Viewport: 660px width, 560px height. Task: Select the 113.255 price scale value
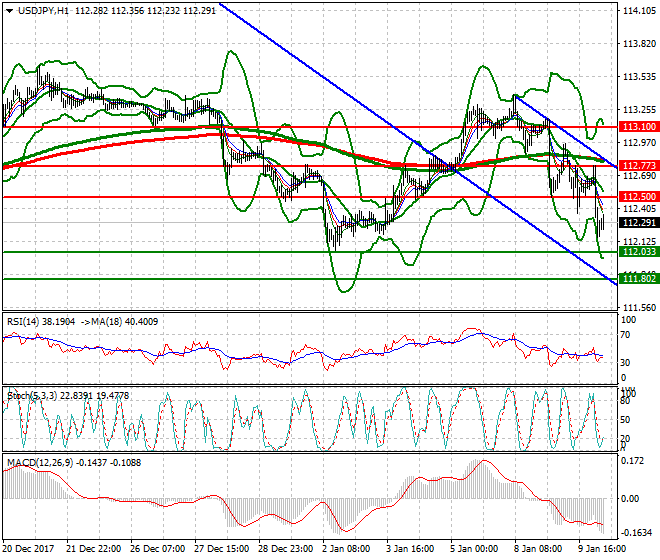click(639, 109)
